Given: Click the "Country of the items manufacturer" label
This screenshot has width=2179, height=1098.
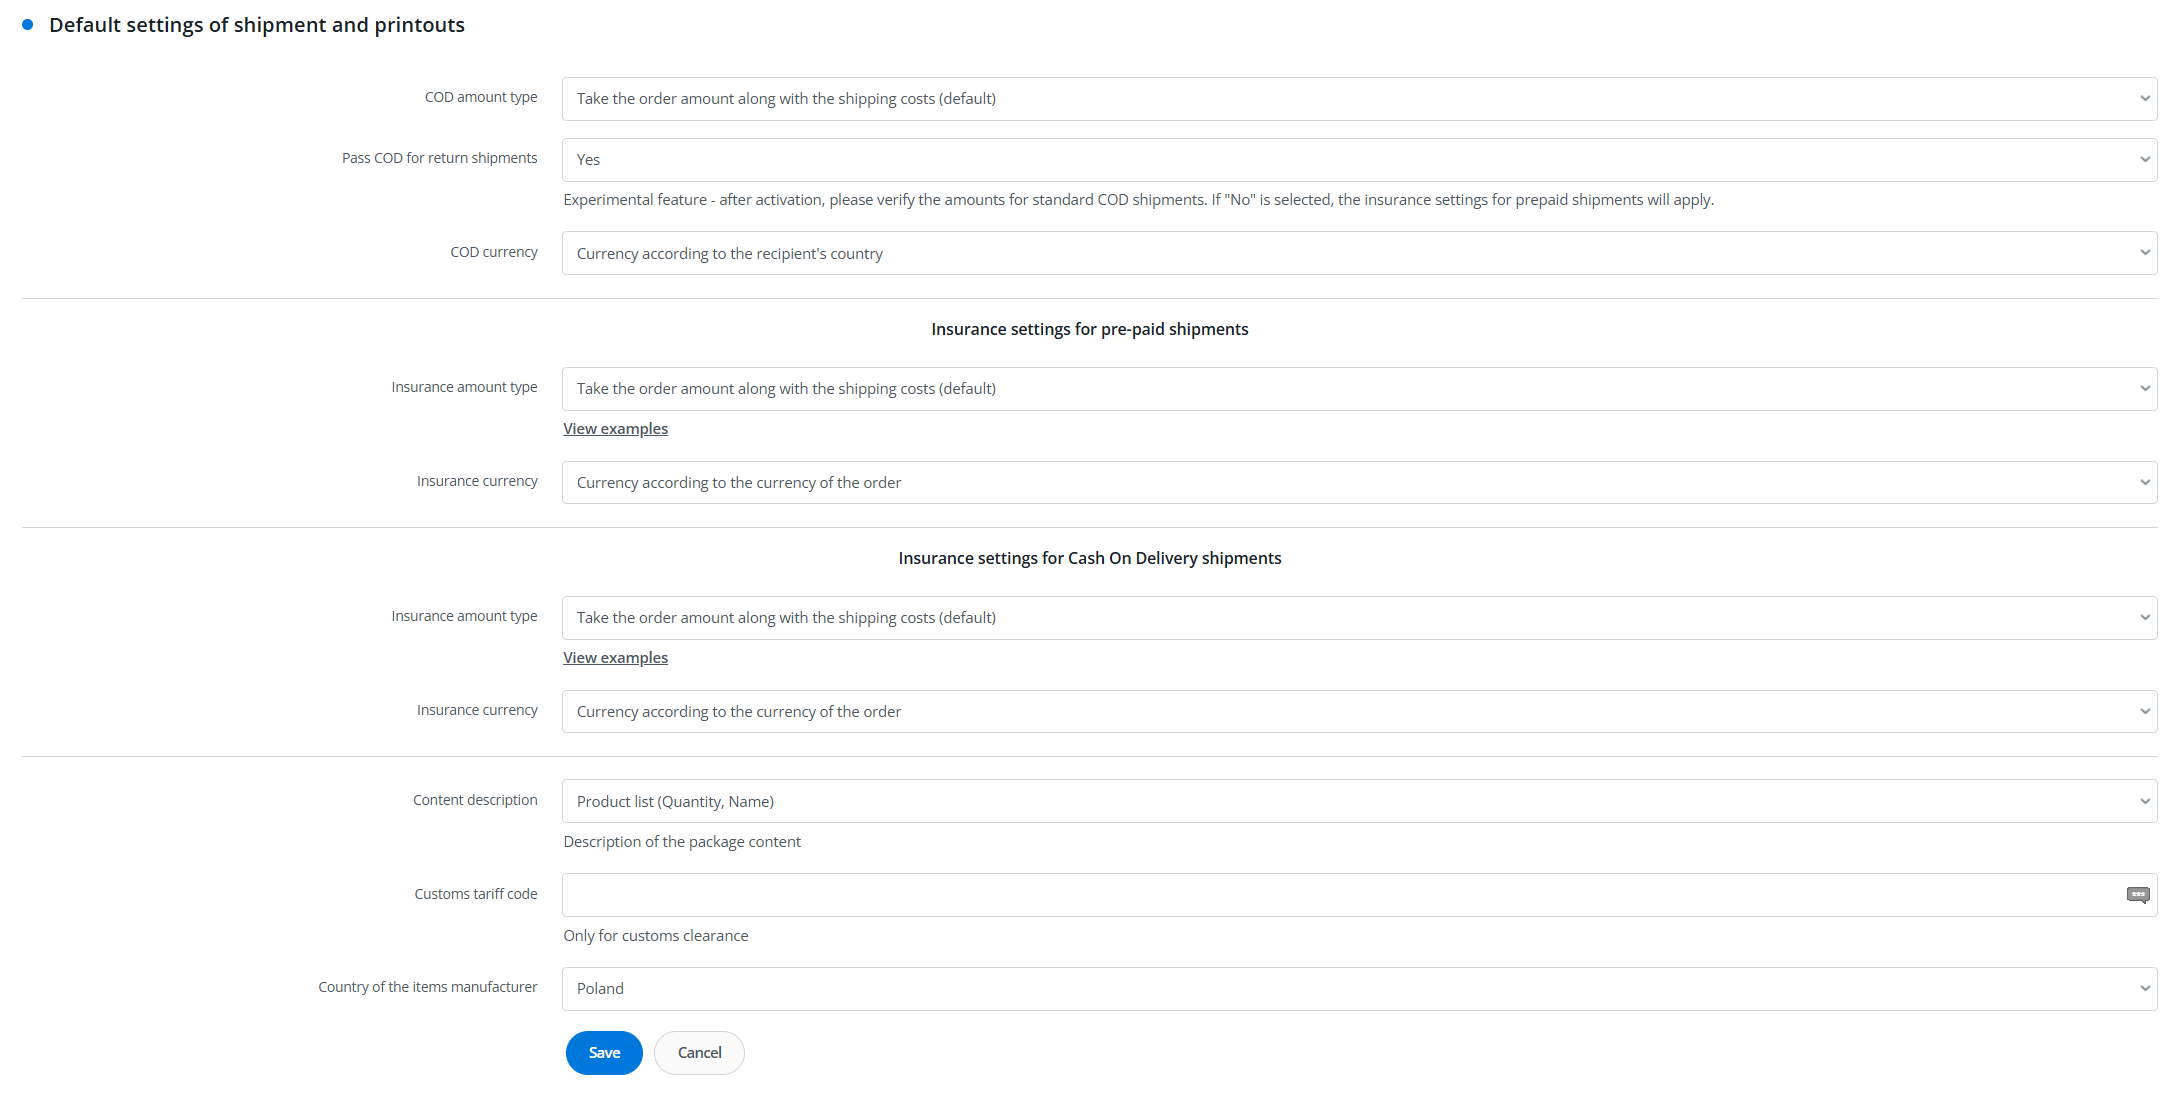Looking at the screenshot, I should (x=428, y=987).
